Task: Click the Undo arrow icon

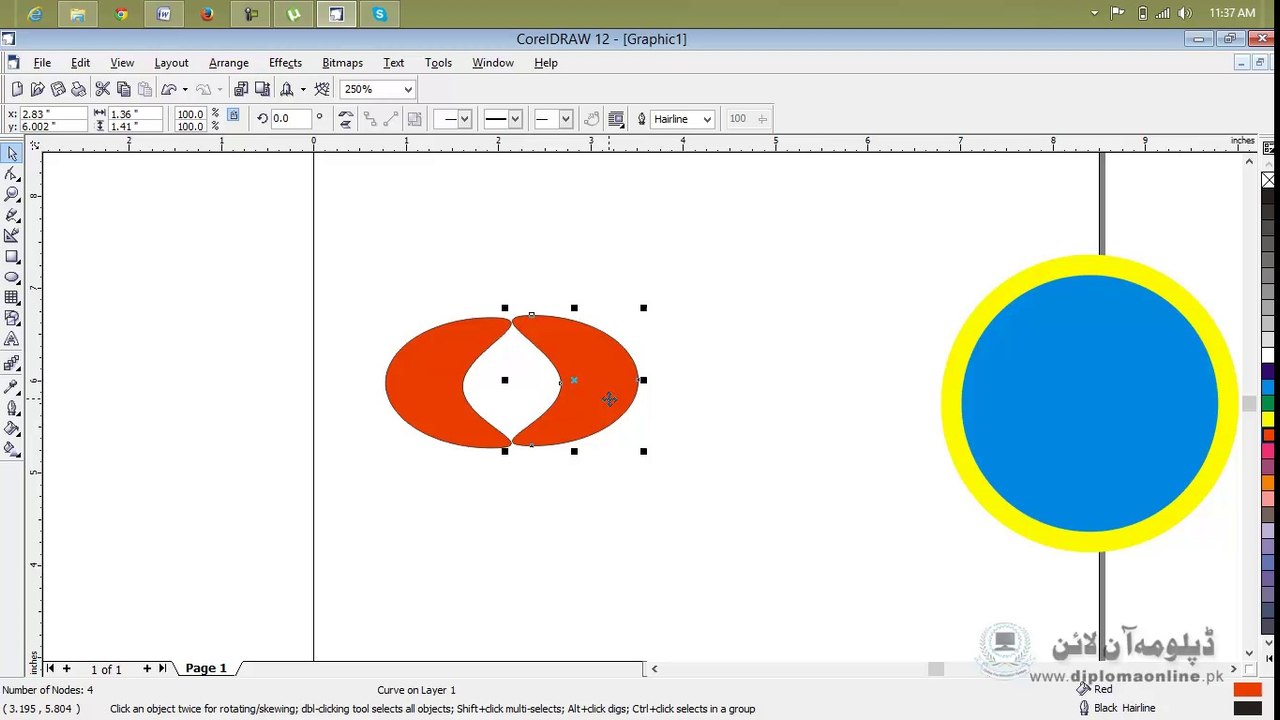Action: pos(168,89)
